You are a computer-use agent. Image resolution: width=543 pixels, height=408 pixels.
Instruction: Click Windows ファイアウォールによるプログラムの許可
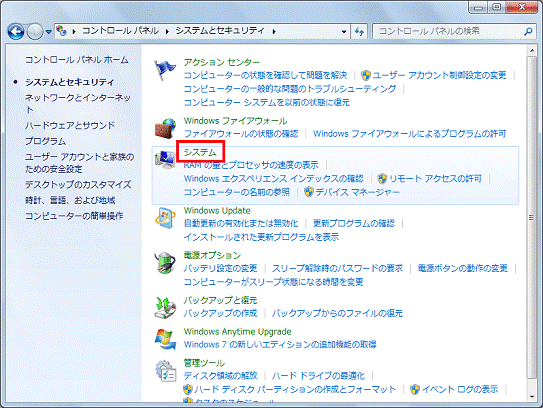pyautogui.click(x=410, y=134)
